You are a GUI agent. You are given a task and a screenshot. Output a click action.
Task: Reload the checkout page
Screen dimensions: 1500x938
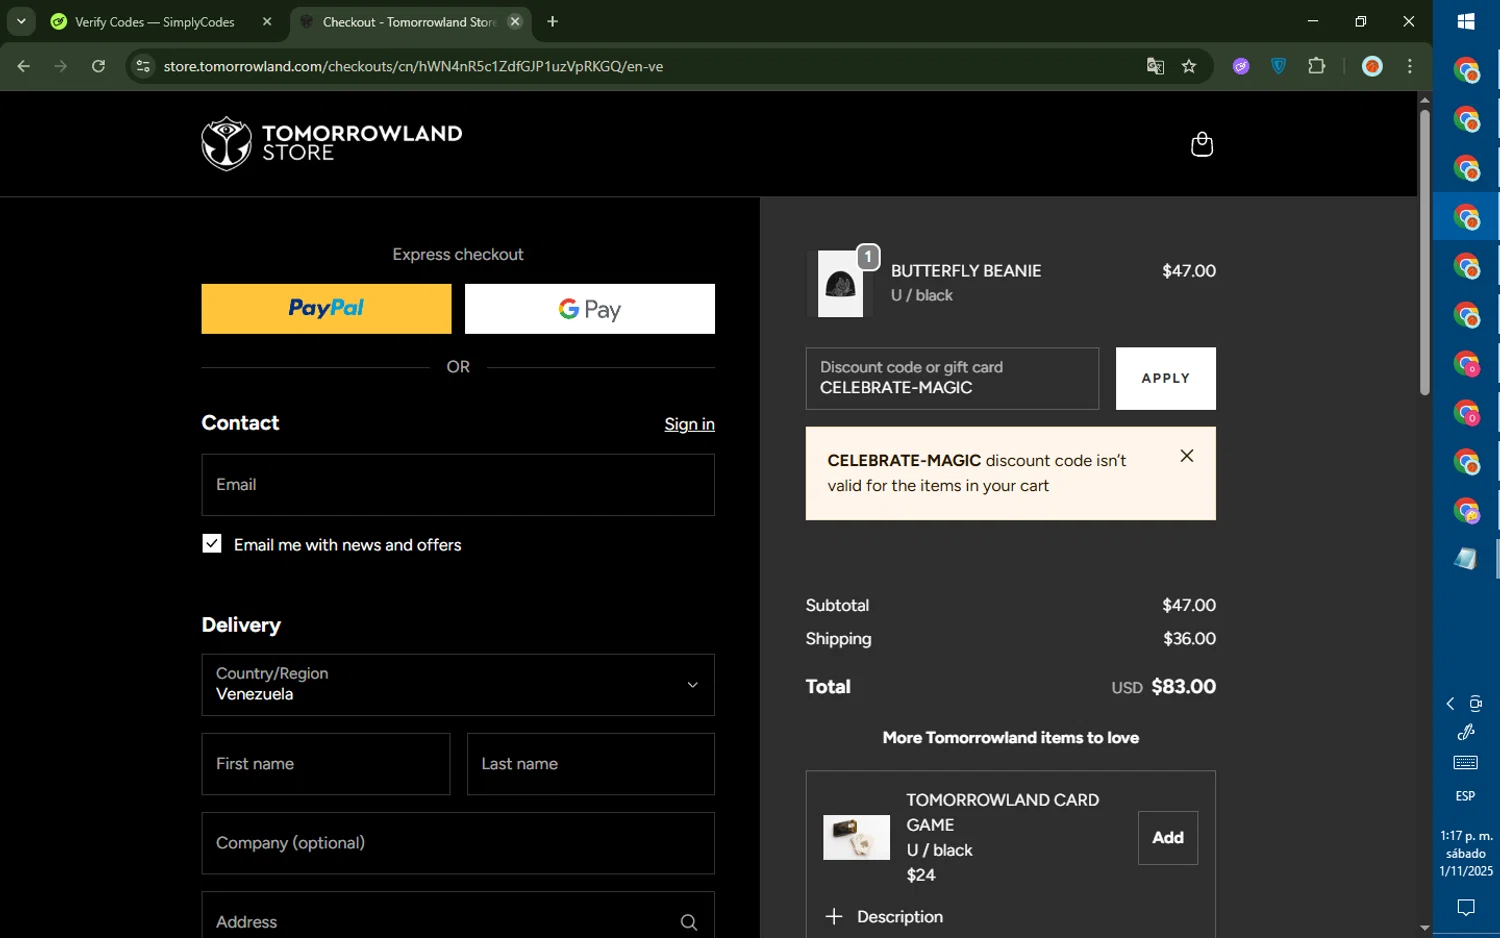[x=98, y=66]
